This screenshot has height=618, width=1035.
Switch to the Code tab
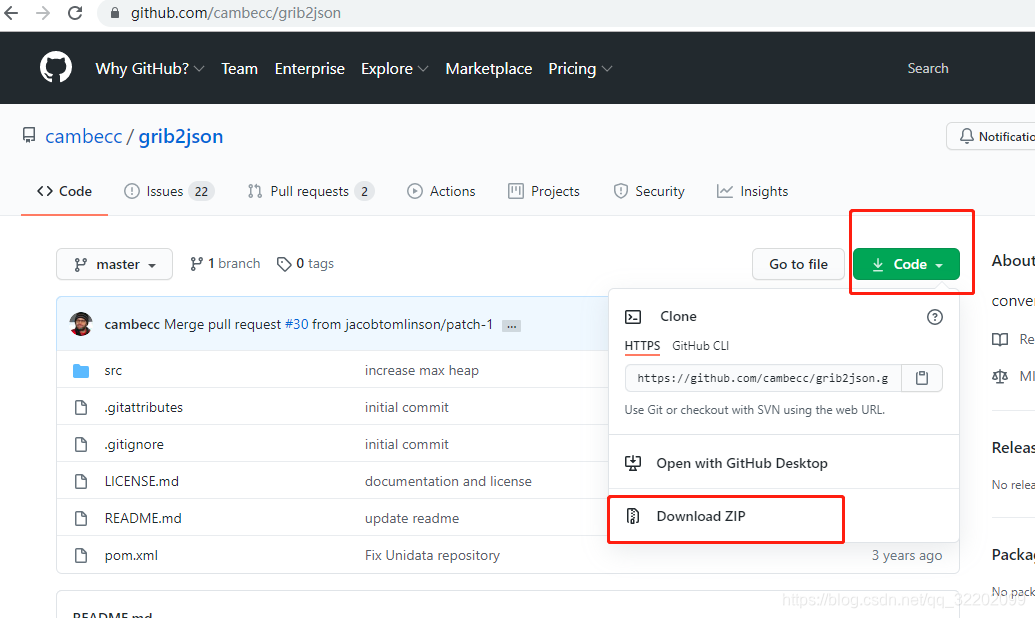pos(65,191)
